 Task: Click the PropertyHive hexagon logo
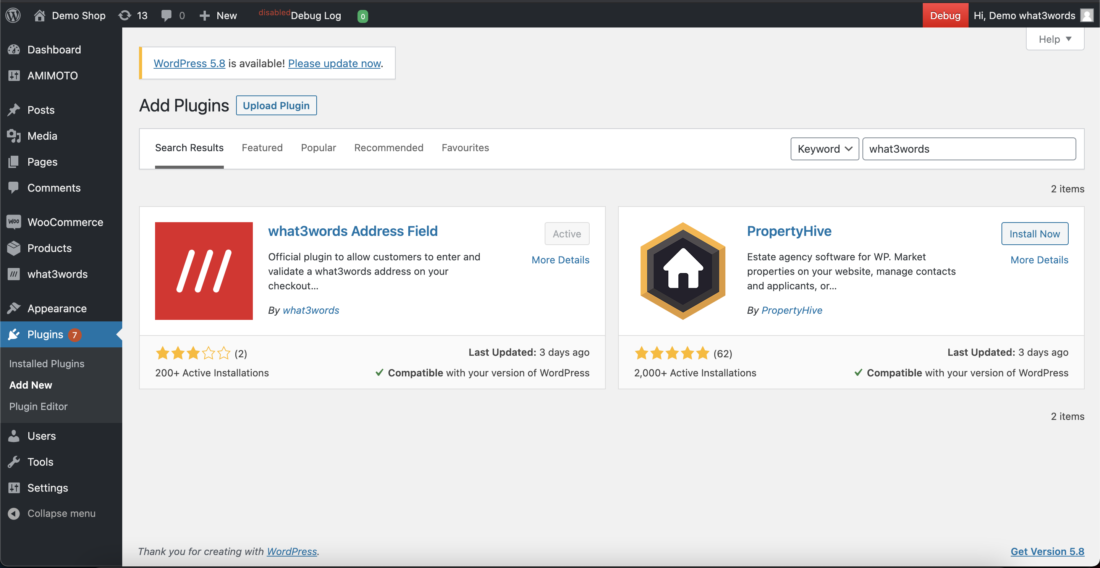pyautogui.click(x=683, y=271)
